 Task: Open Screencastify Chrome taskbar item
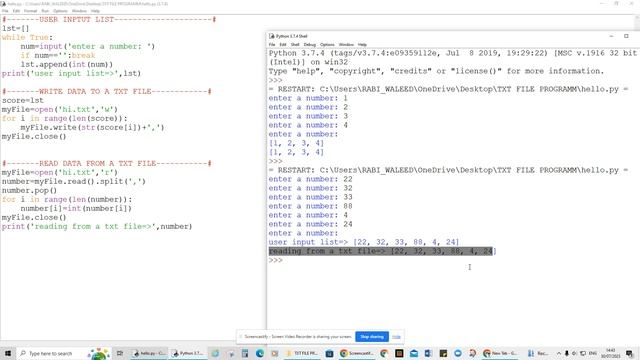click(357, 353)
